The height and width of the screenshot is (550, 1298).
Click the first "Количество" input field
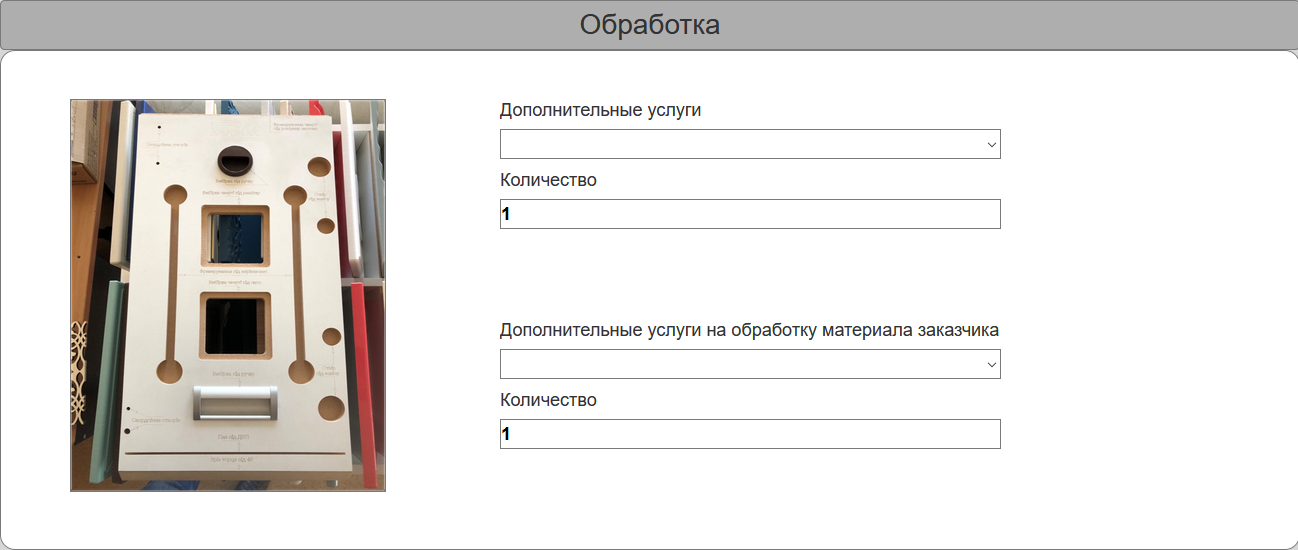[x=749, y=214]
